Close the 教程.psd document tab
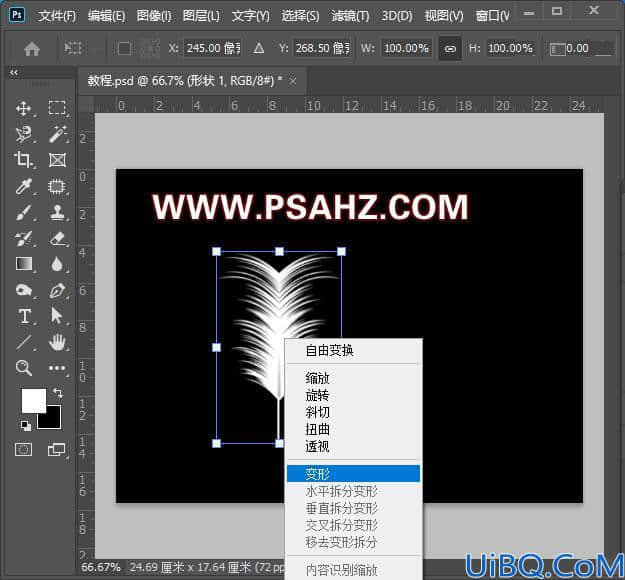The height and width of the screenshot is (580, 625). click(293, 81)
